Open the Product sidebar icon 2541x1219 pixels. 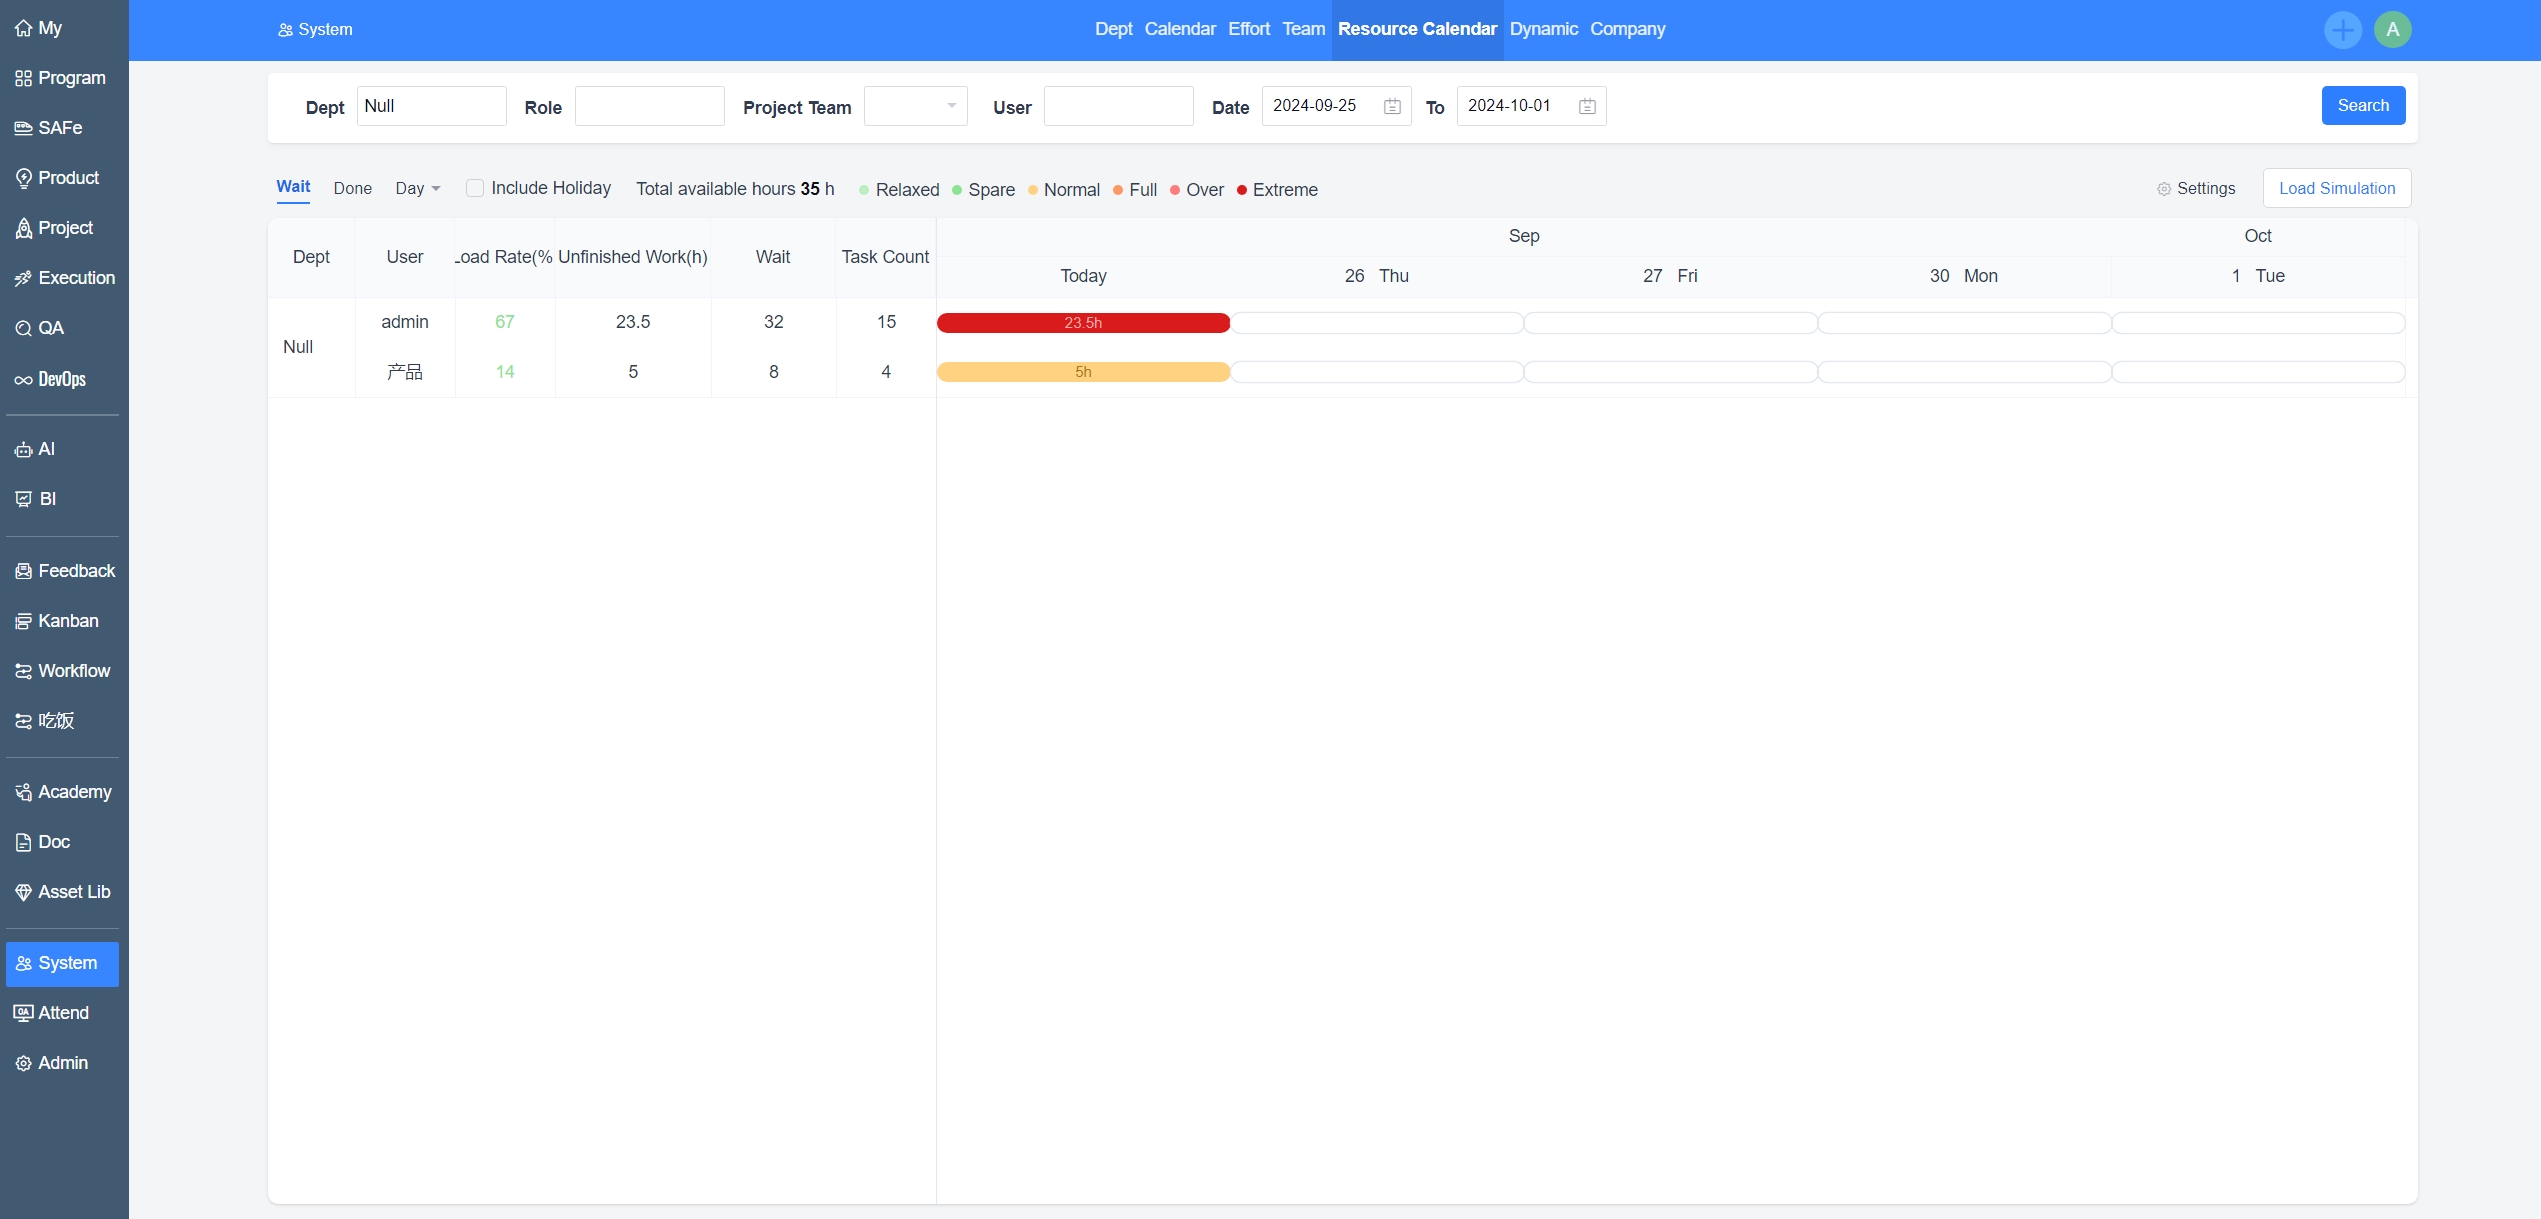click(x=23, y=178)
